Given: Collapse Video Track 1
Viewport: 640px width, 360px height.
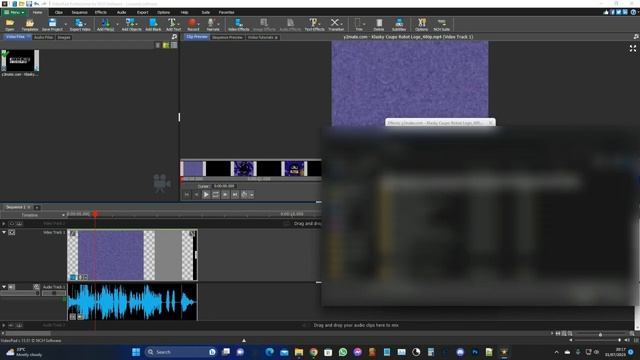Looking at the screenshot, I should click(4, 232).
